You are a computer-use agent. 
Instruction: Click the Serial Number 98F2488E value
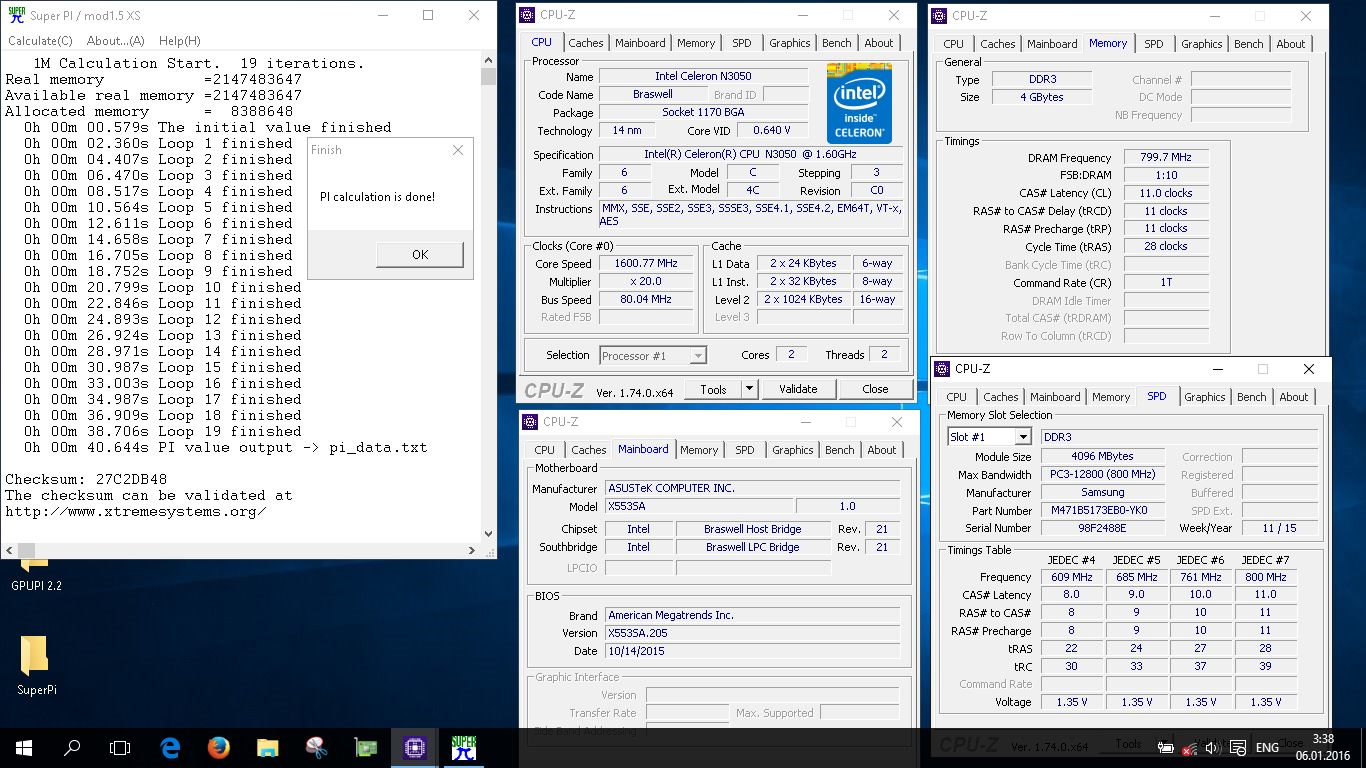[x=1102, y=528]
